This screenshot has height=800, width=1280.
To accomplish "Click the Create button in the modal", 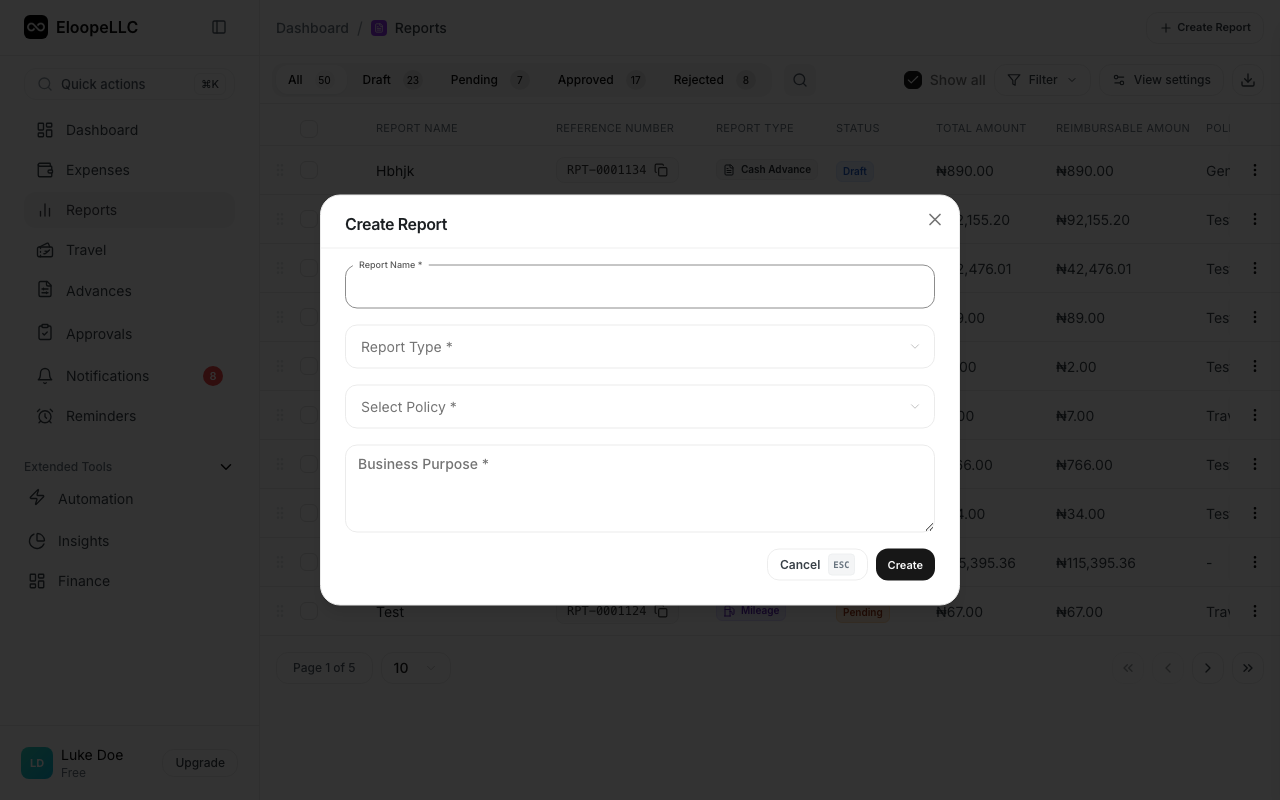I will coord(904,564).
